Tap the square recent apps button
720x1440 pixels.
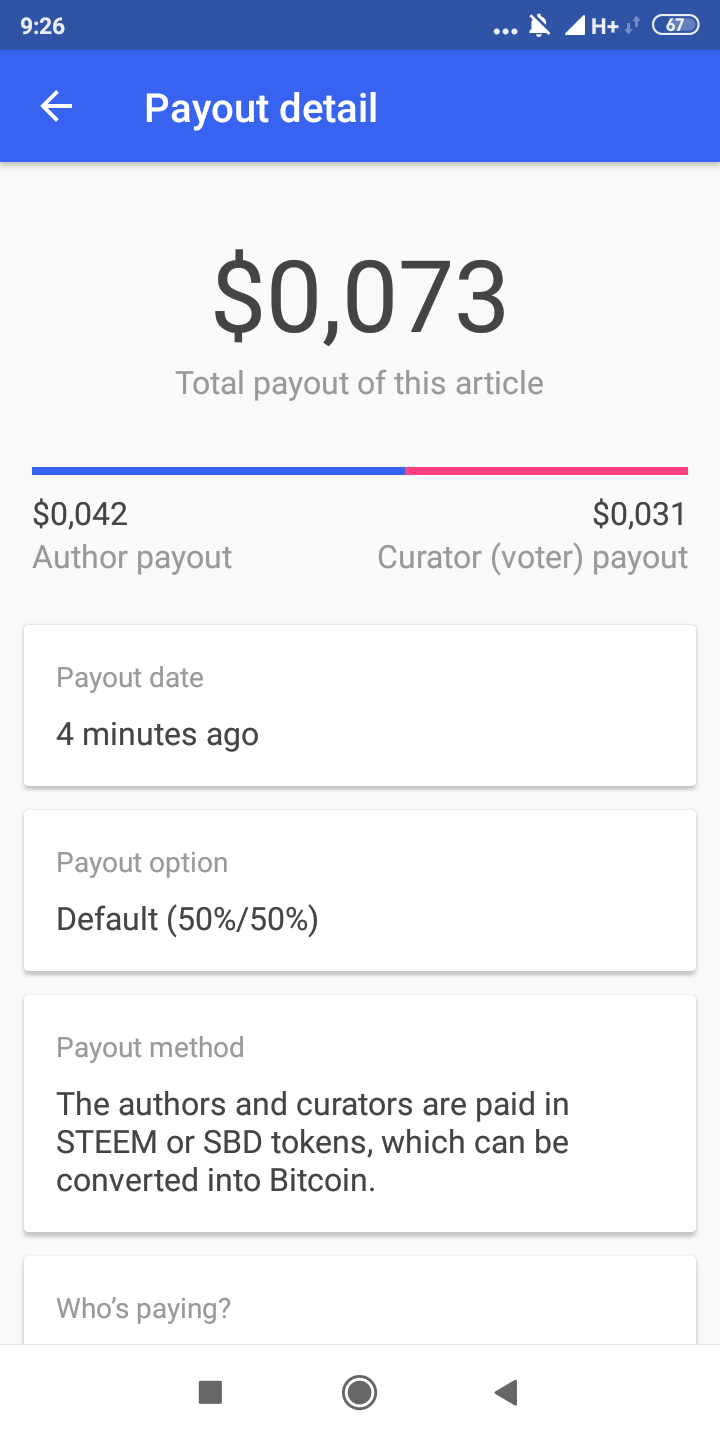point(210,1392)
